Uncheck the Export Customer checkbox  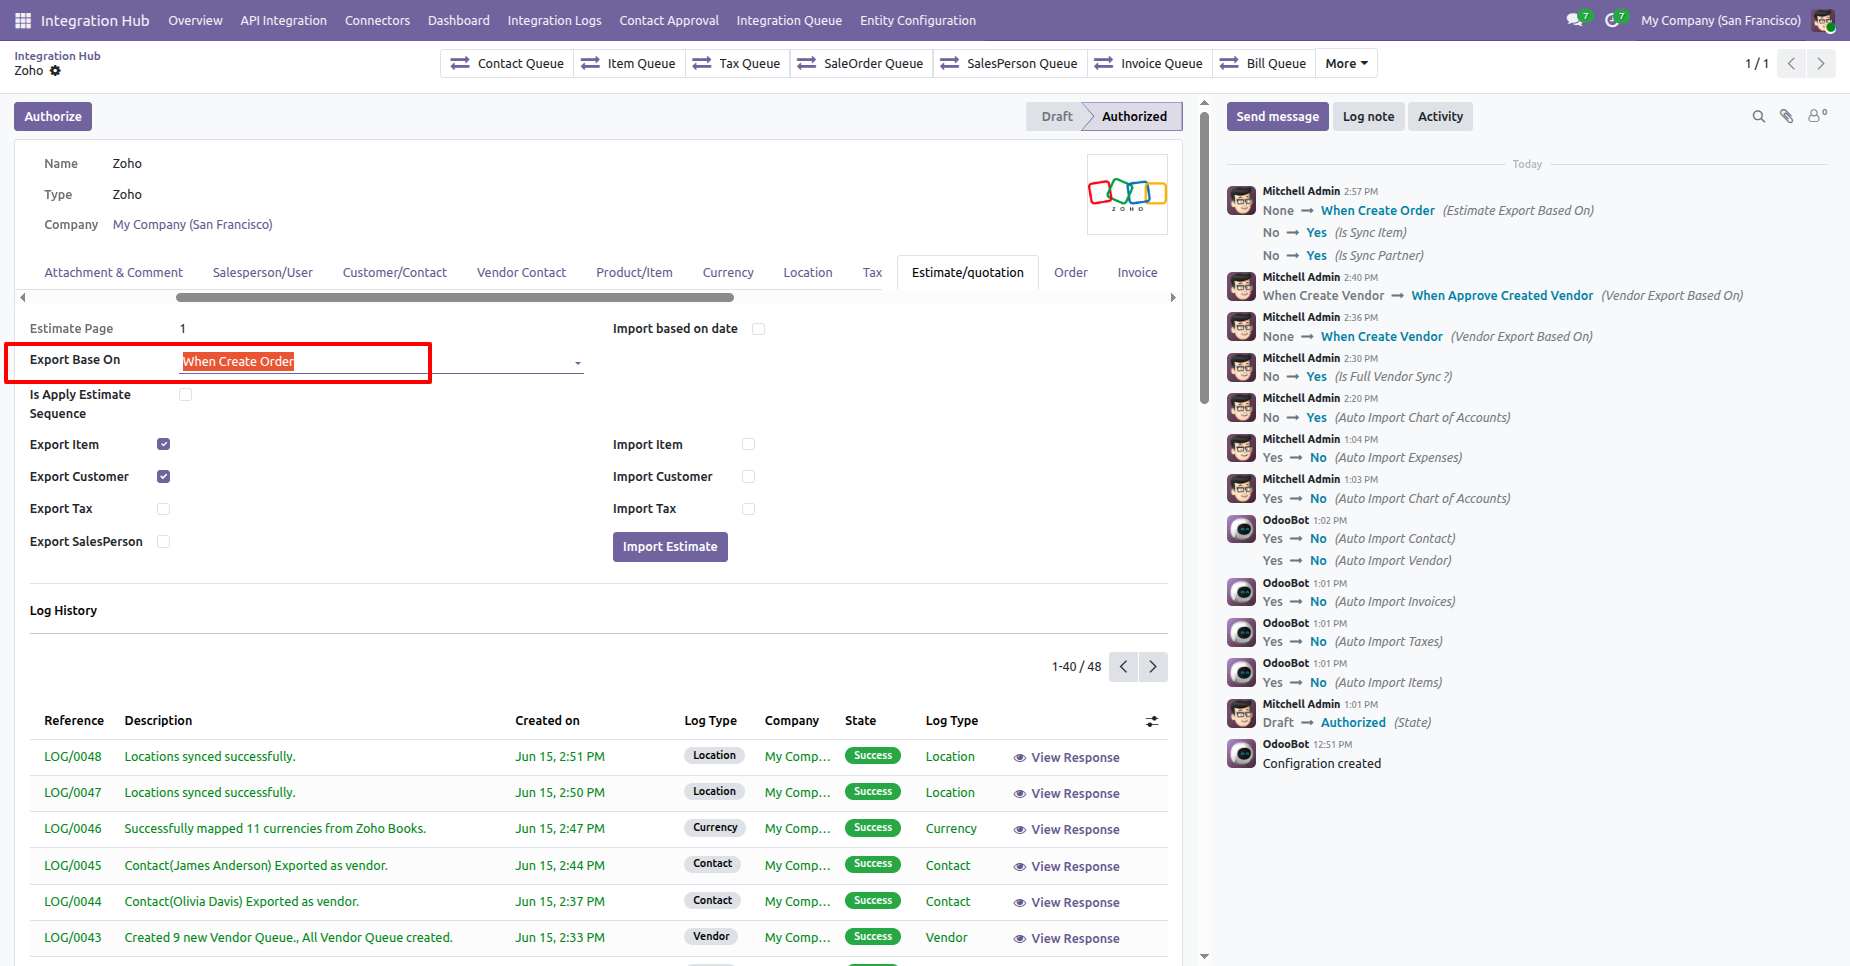164,477
